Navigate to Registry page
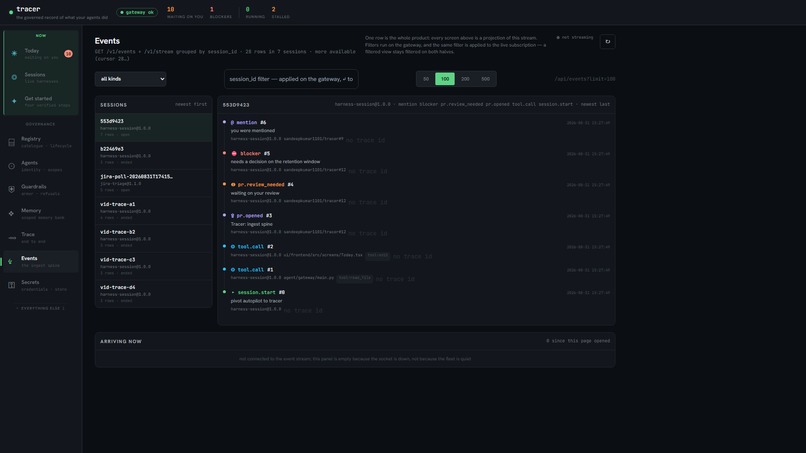The height and width of the screenshot is (453, 806). click(x=41, y=142)
